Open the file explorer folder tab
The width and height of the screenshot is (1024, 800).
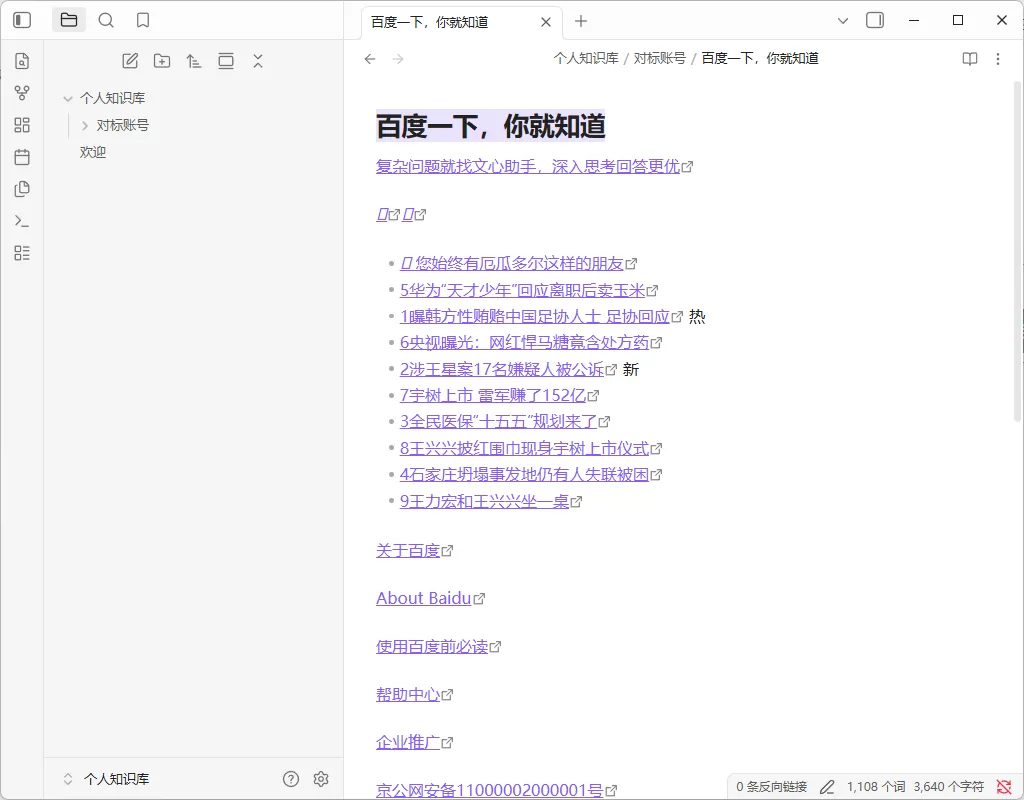coord(69,20)
